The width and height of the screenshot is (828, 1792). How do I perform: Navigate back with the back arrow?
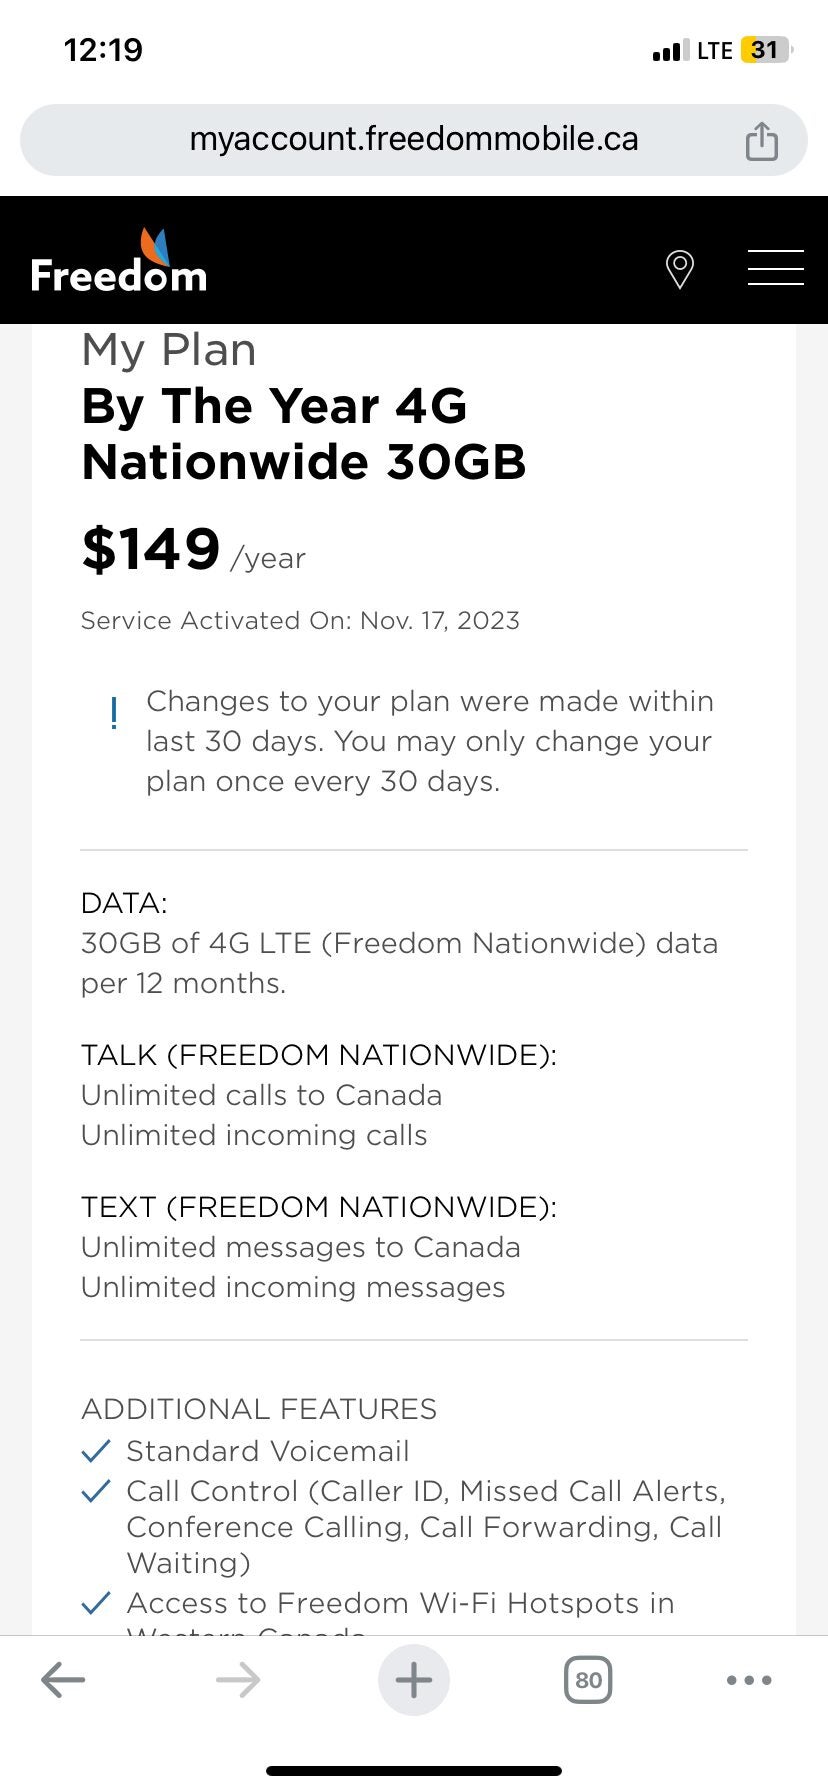coord(62,1680)
